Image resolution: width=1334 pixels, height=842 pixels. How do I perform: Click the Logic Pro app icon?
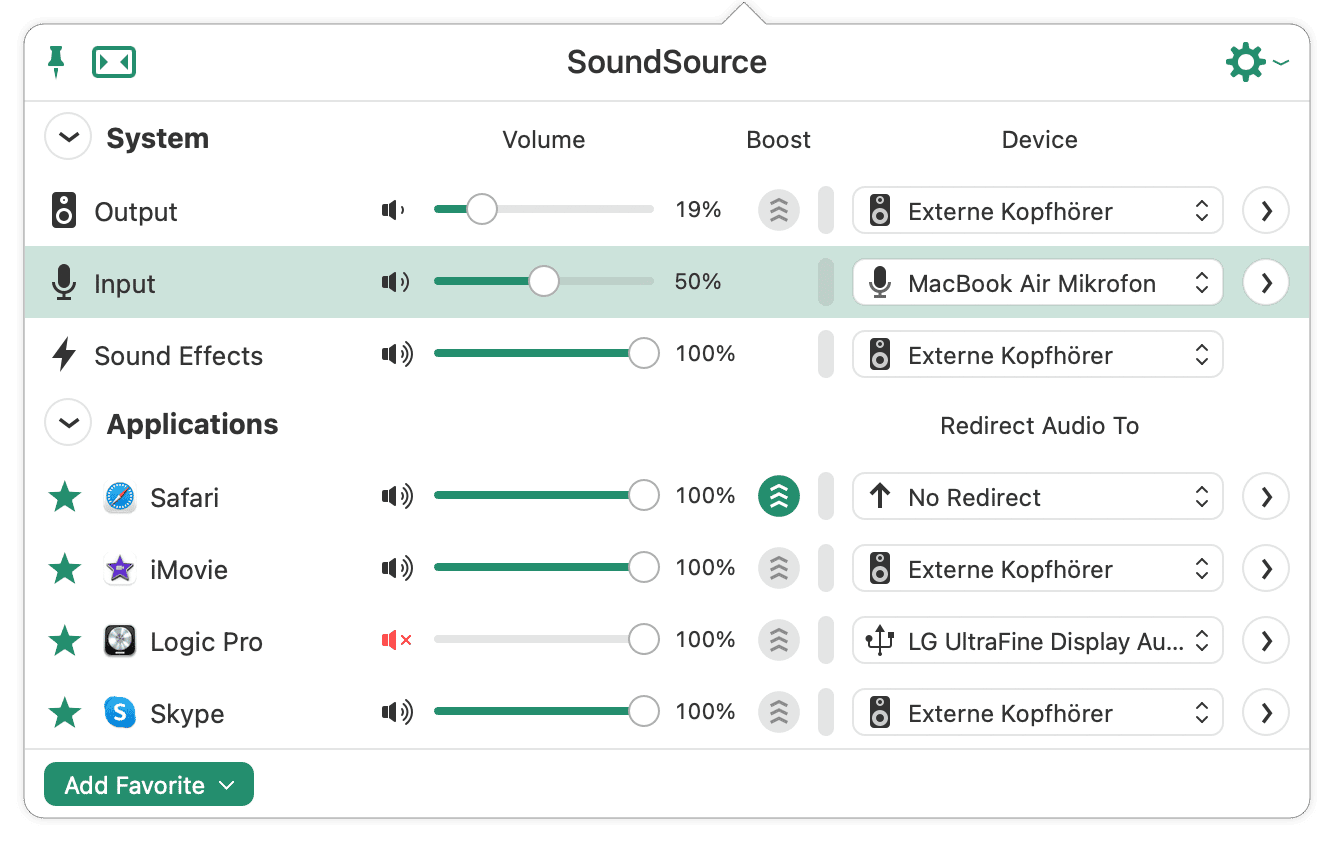point(120,641)
